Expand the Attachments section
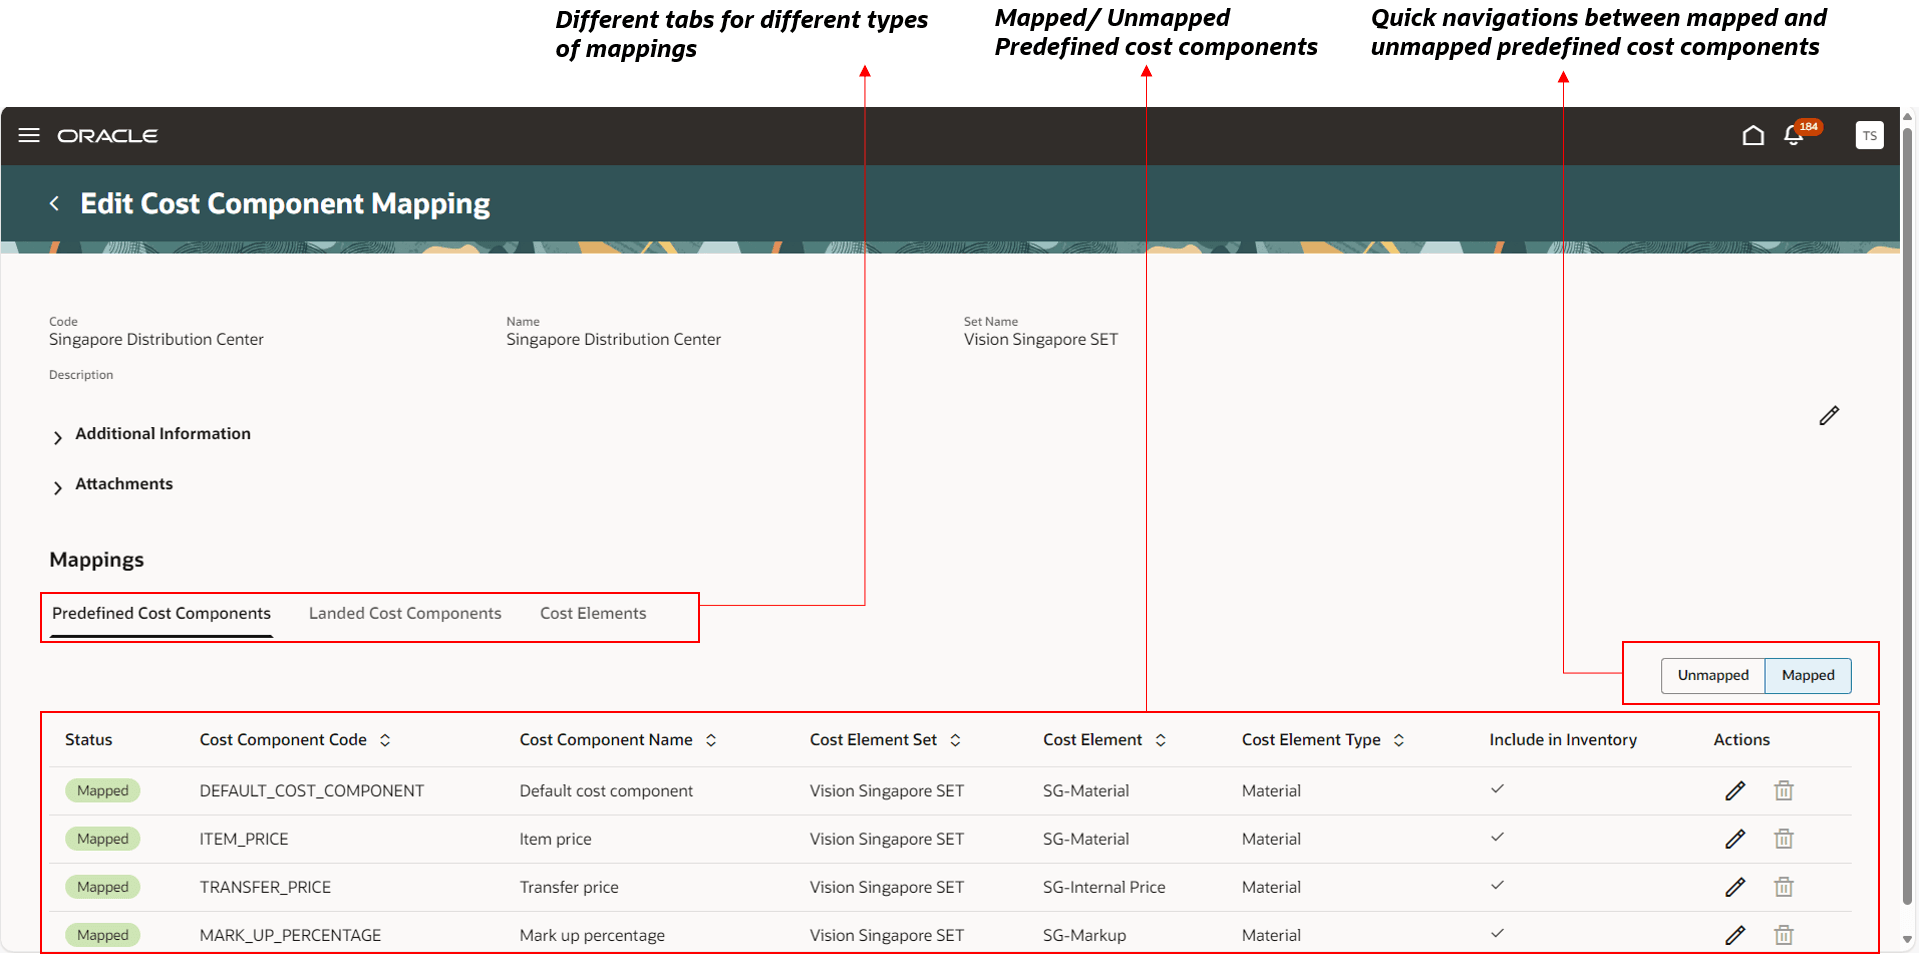The width and height of the screenshot is (1919, 957). coord(124,484)
